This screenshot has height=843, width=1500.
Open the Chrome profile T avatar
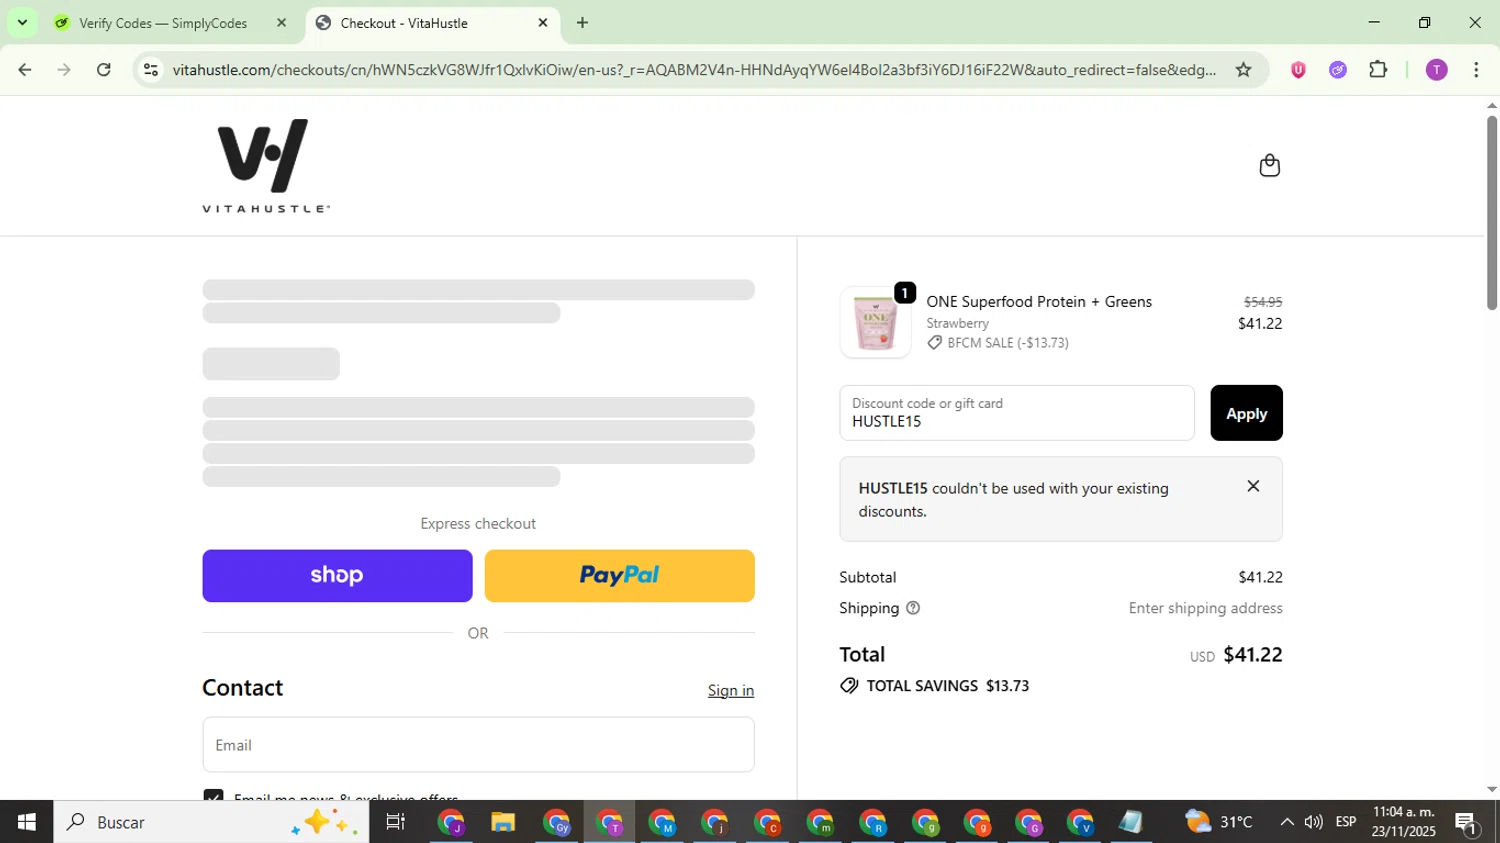tap(1437, 70)
